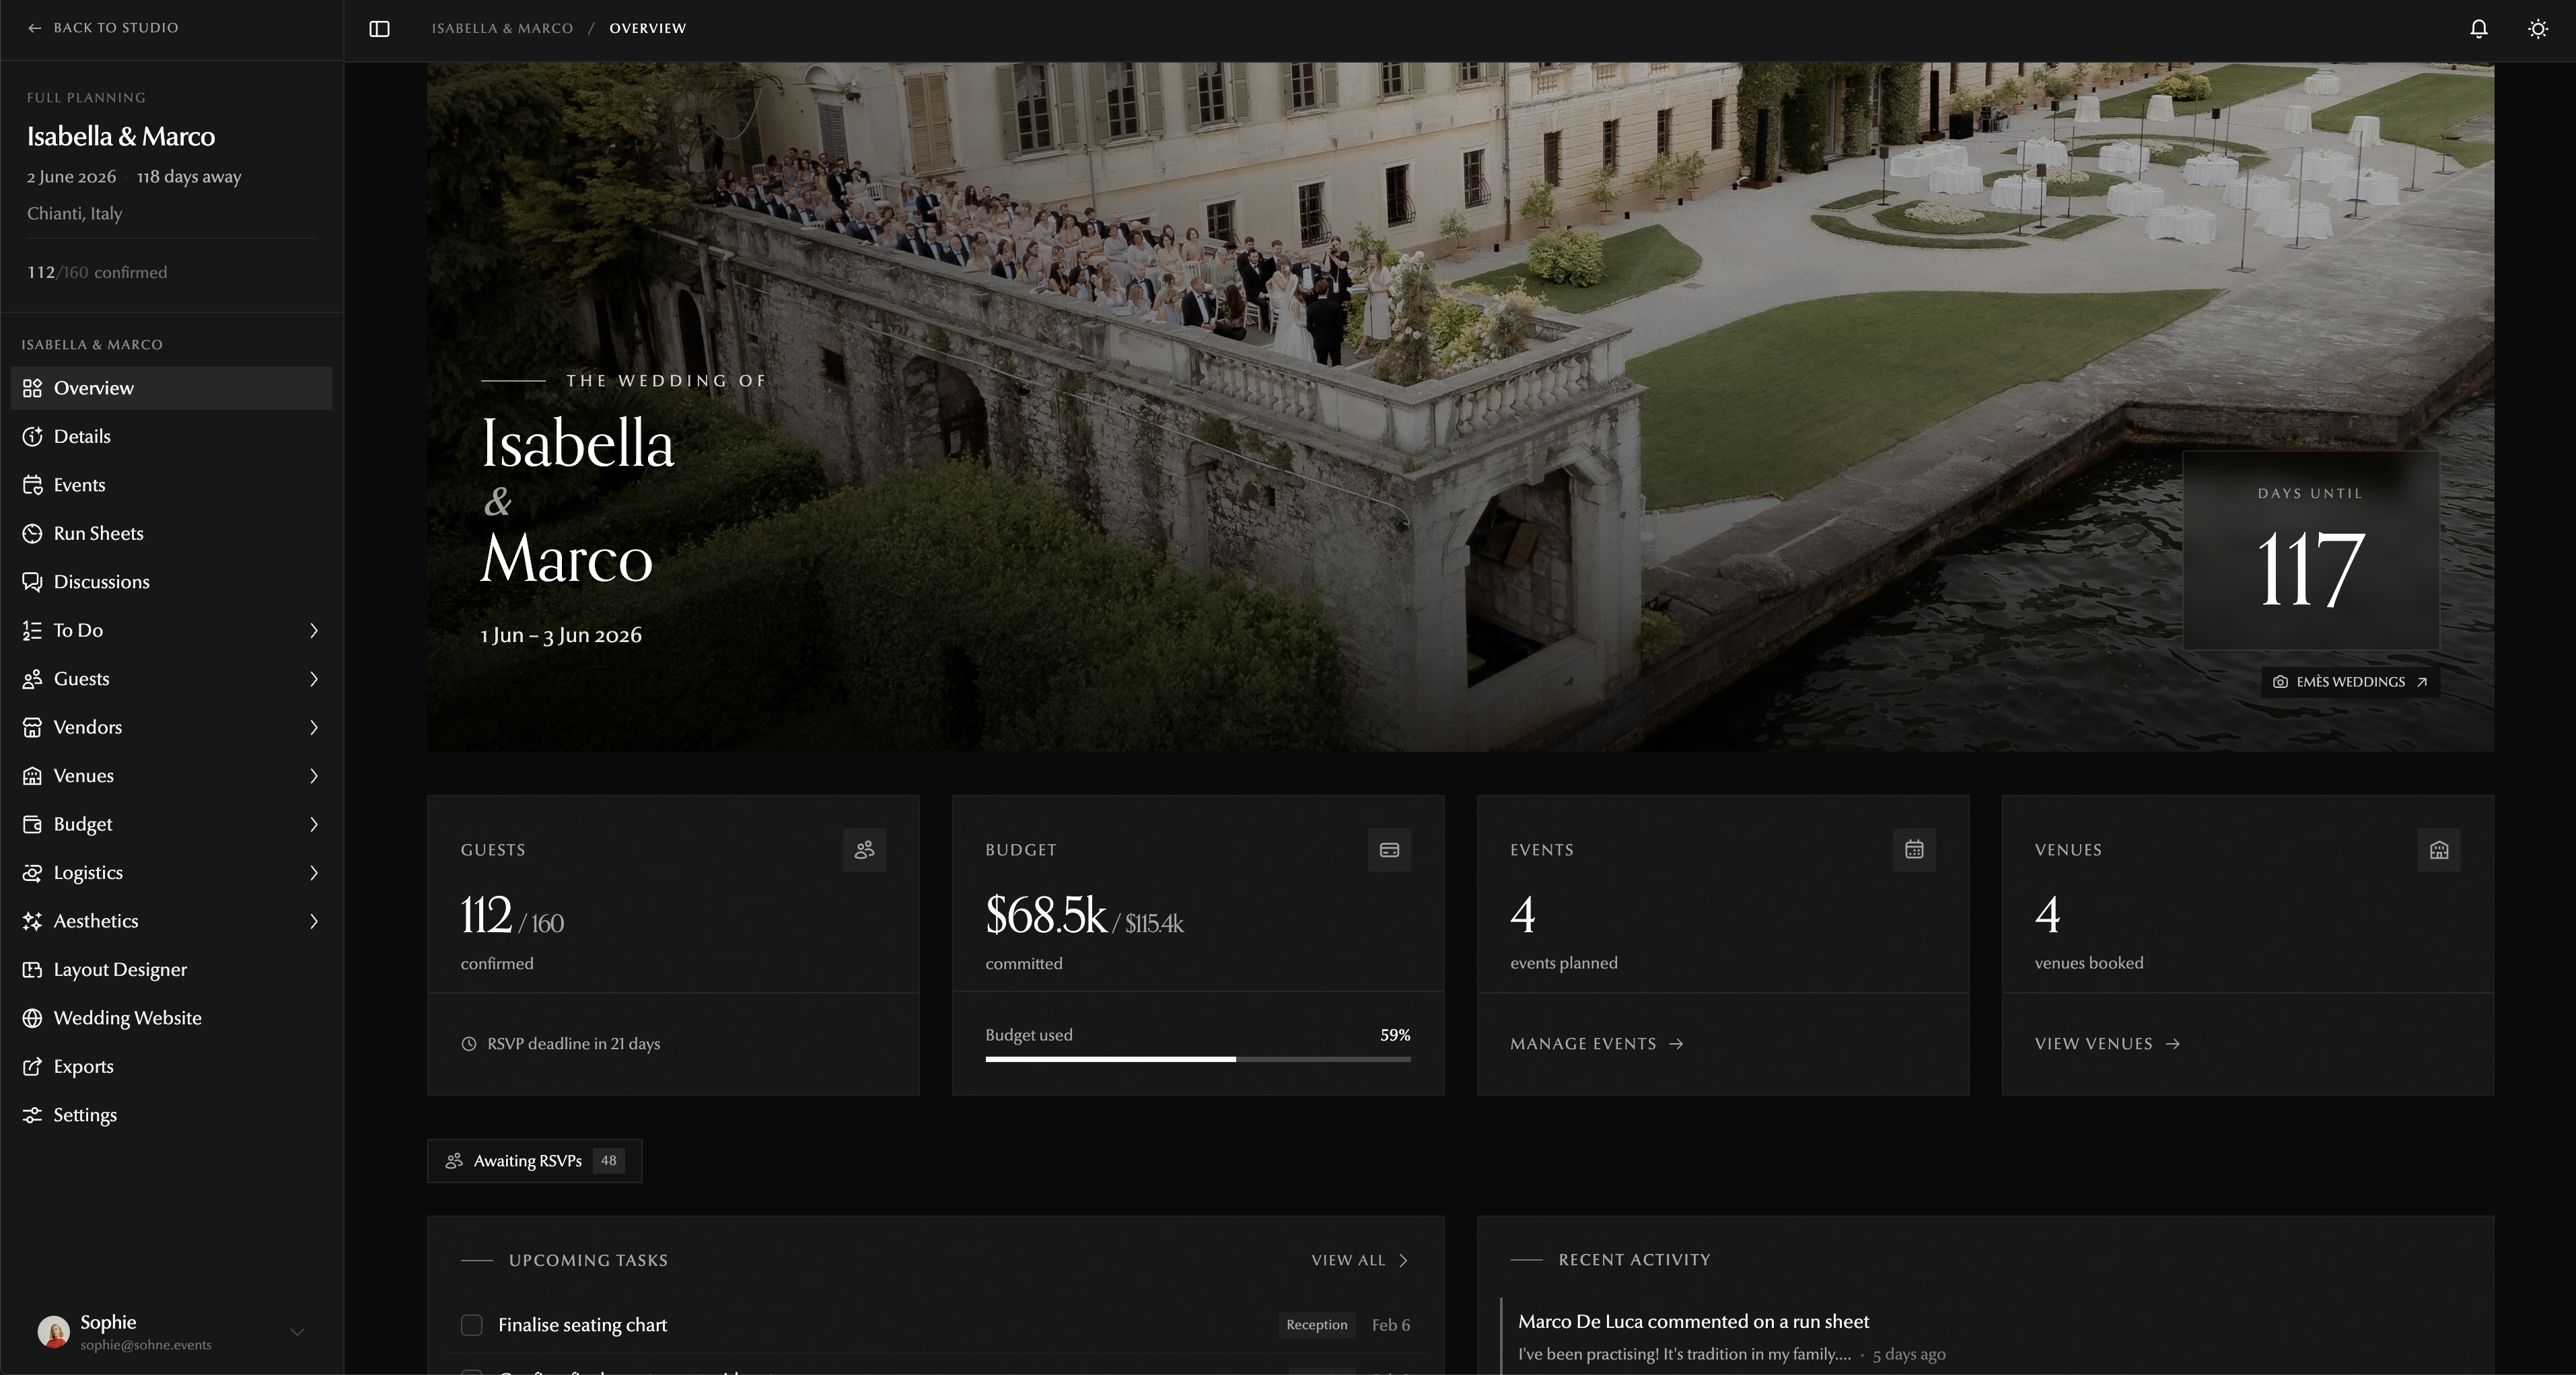This screenshot has height=1375, width=2576.
Task: Click the calendar icon on Events card
Action: (1913, 850)
